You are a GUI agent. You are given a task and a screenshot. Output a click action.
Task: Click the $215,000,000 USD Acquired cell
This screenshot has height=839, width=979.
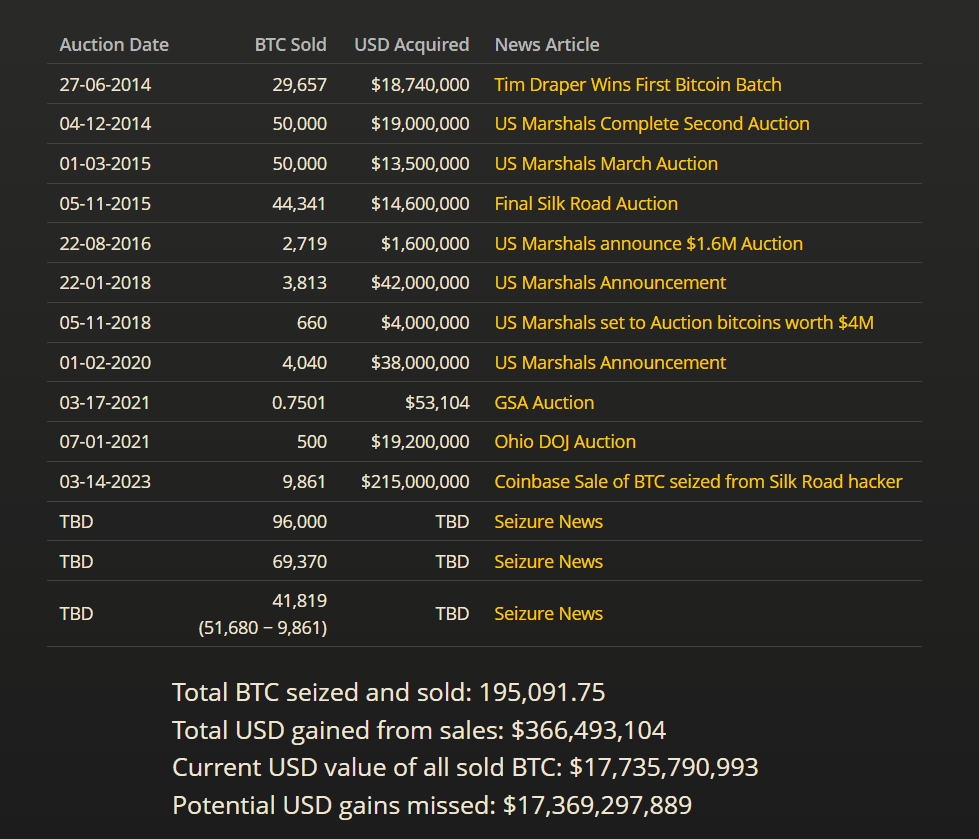(x=415, y=482)
